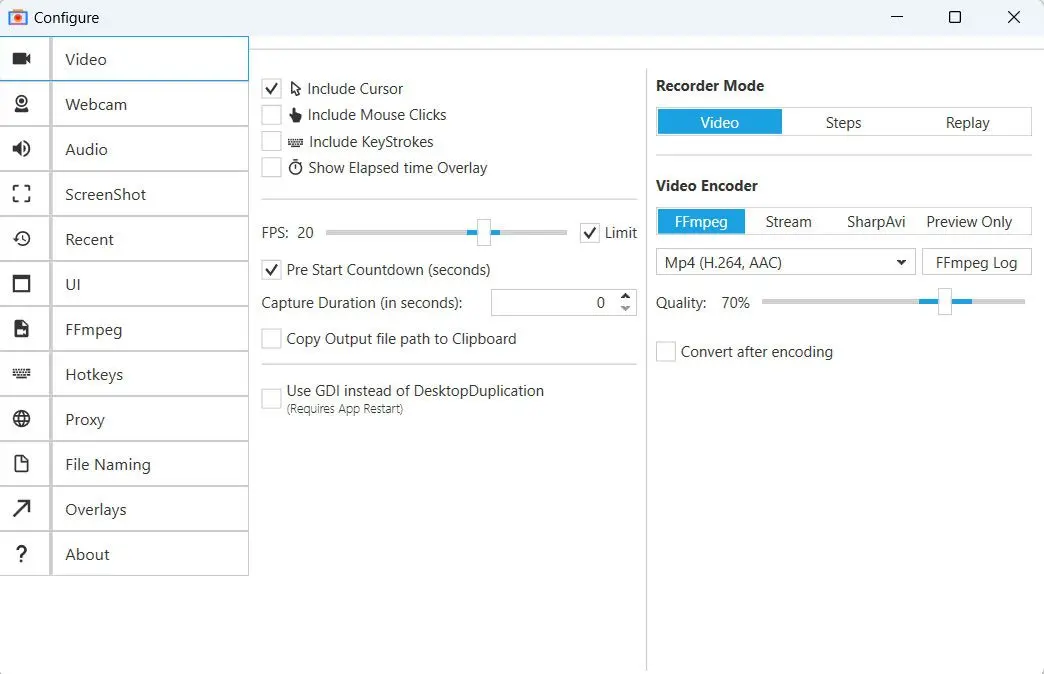Uncheck the Include Cursor checkbox
The width and height of the screenshot is (1044, 674).
point(271,88)
